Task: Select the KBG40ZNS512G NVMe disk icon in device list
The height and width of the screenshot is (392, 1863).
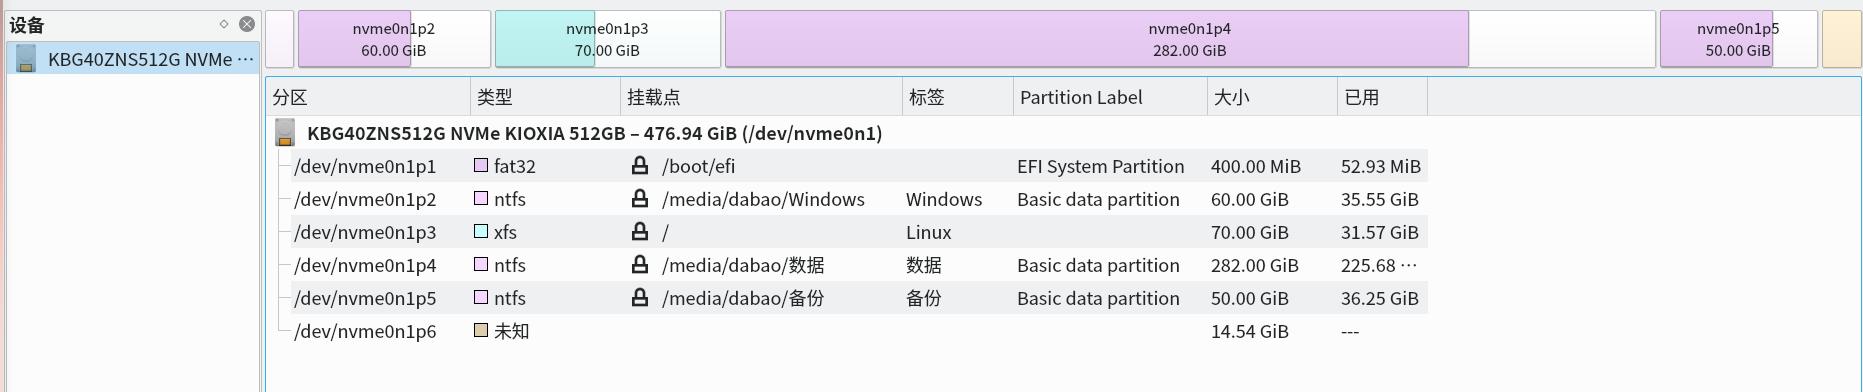Action: (x=27, y=59)
